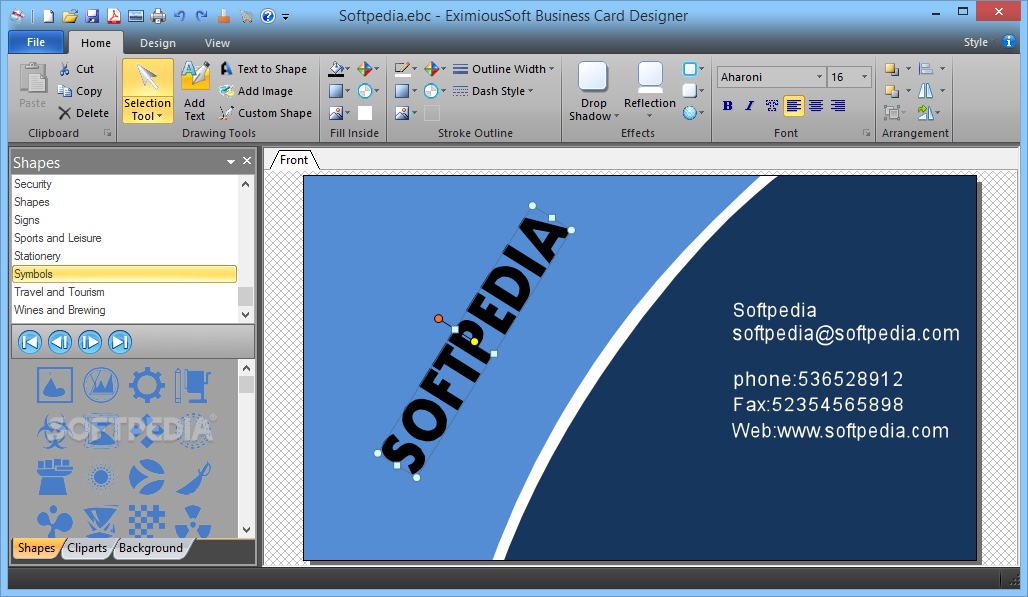Click the Open folder icon in quick access toolbar
This screenshot has height=597, width=1028.
70,16
